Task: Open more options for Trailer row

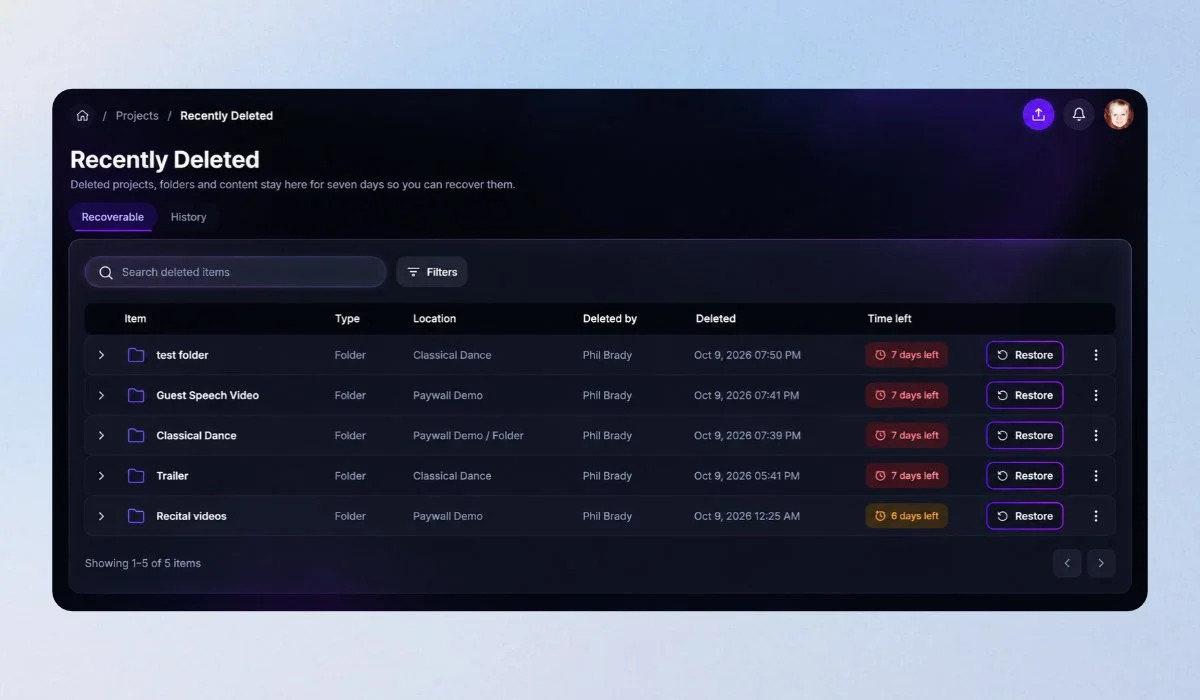Action: [1096, 476]
